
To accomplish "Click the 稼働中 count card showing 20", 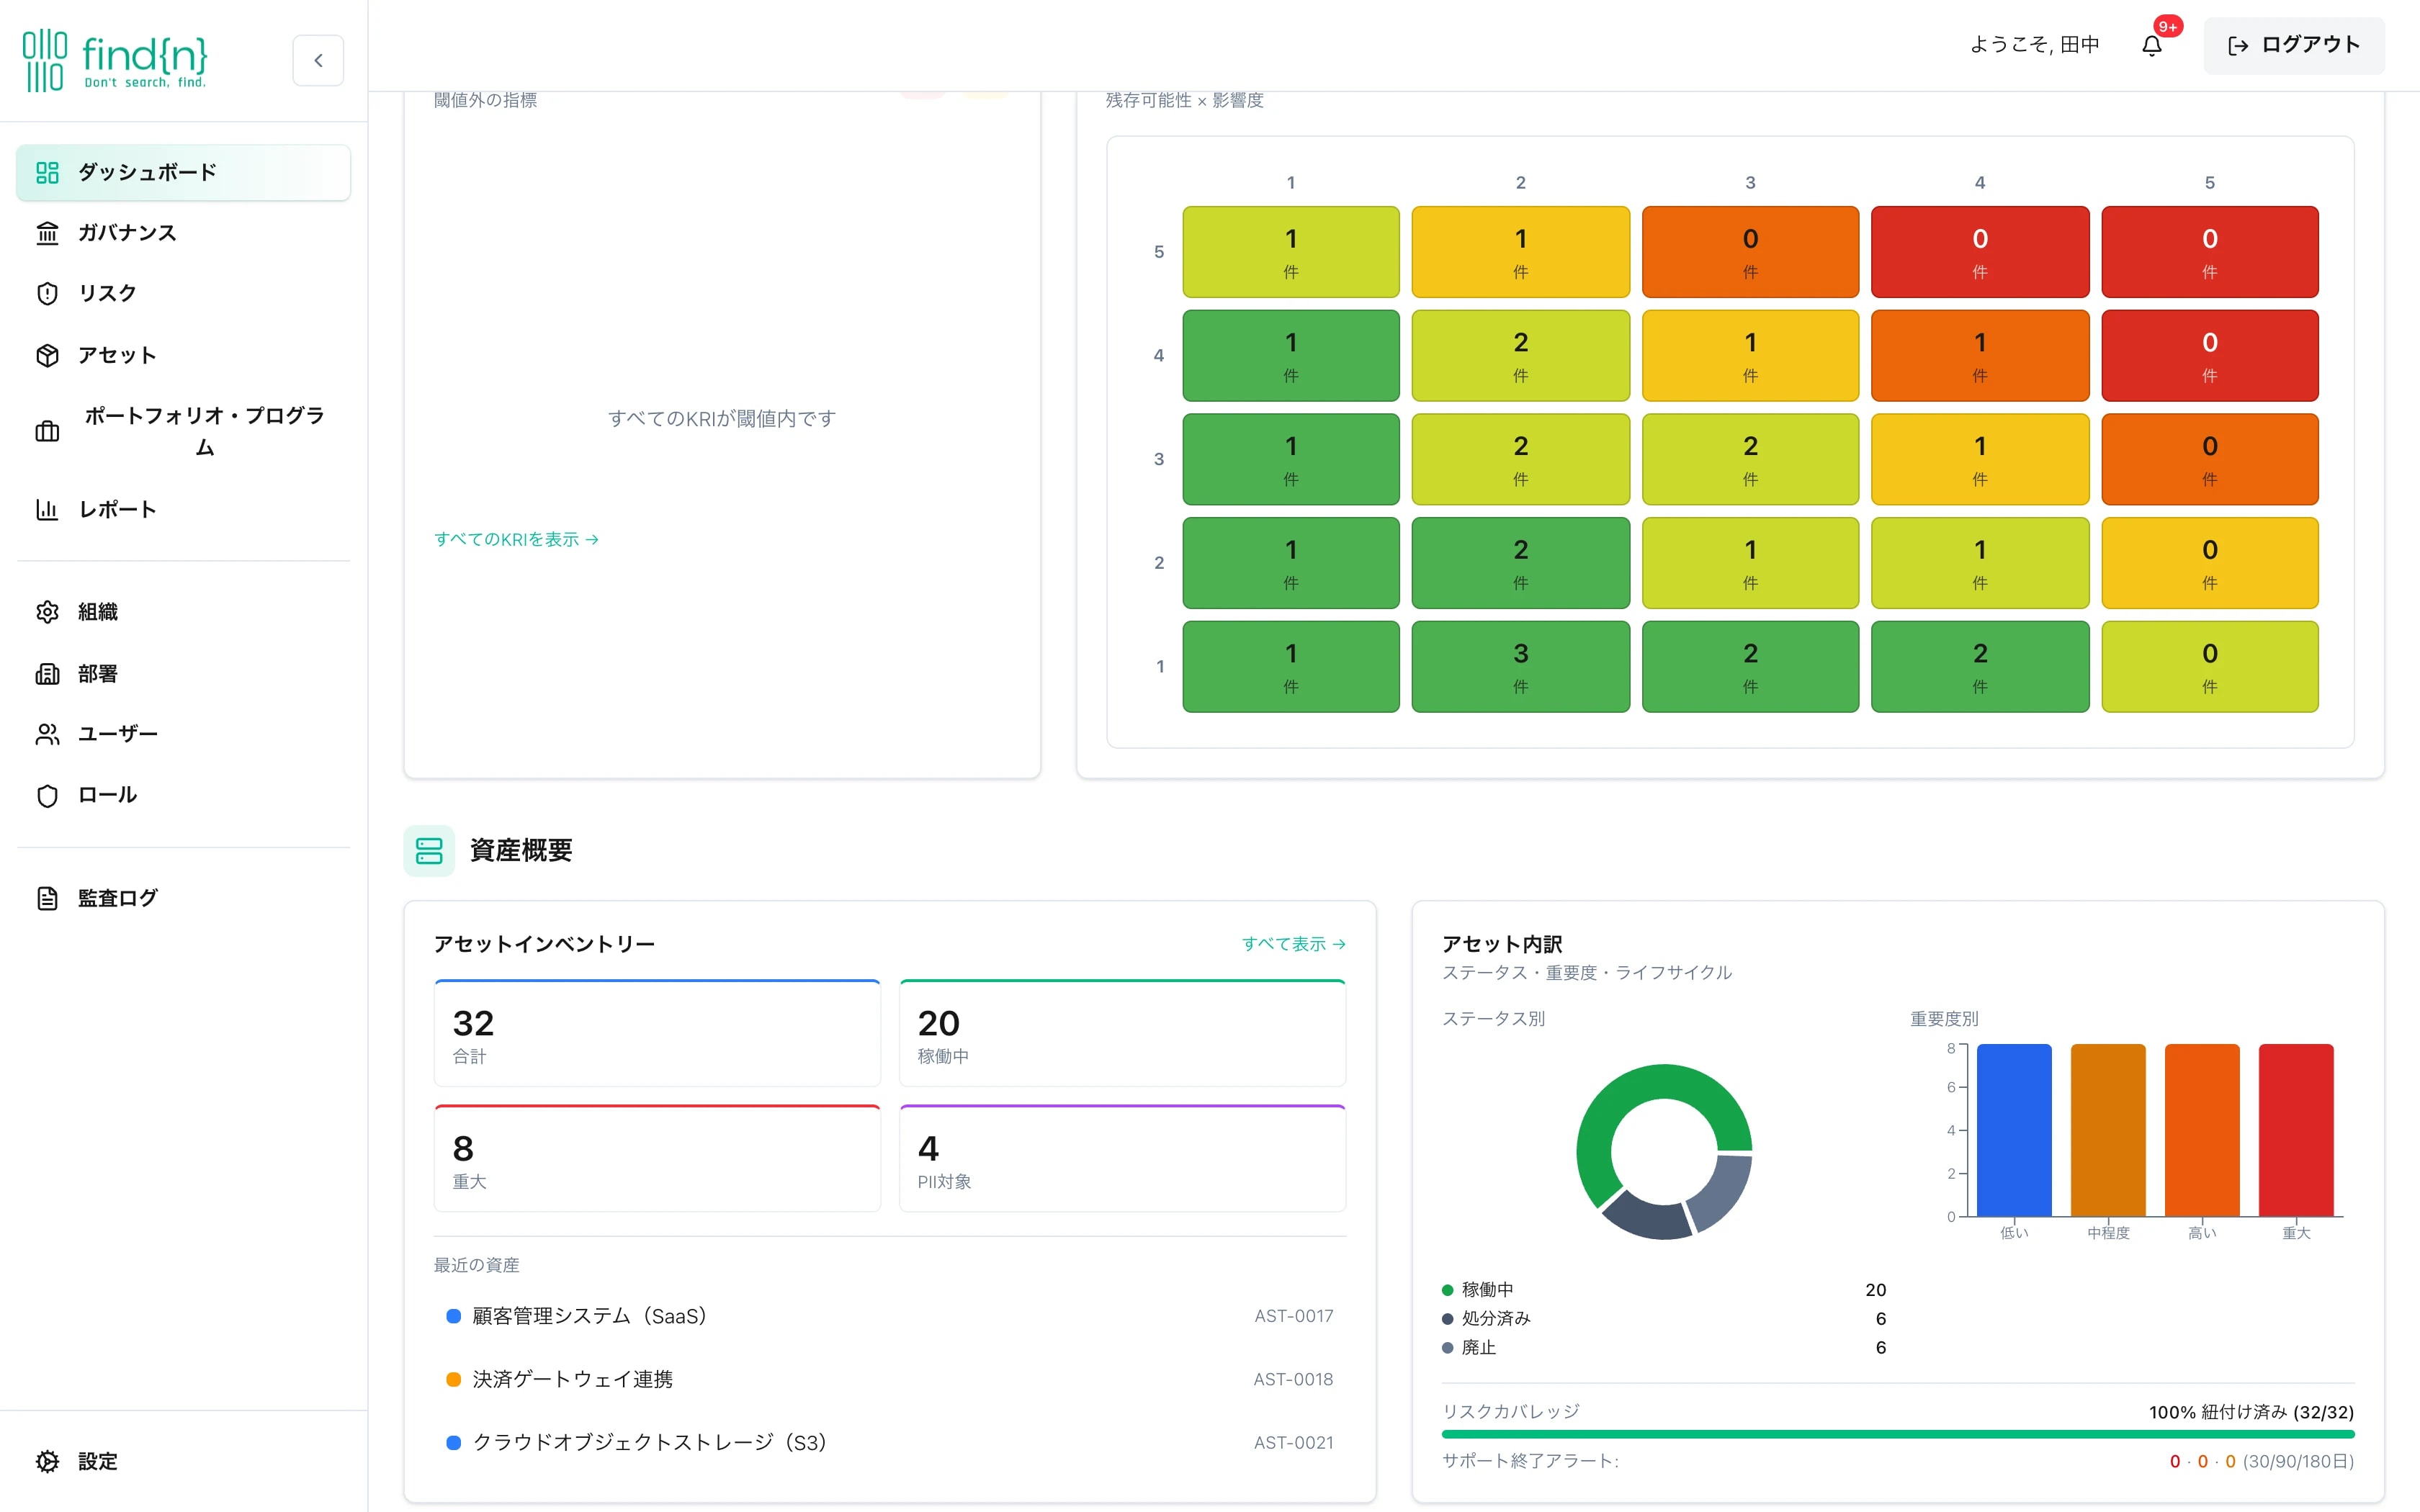I will pyautogui.click(x=1122, y=1033).
